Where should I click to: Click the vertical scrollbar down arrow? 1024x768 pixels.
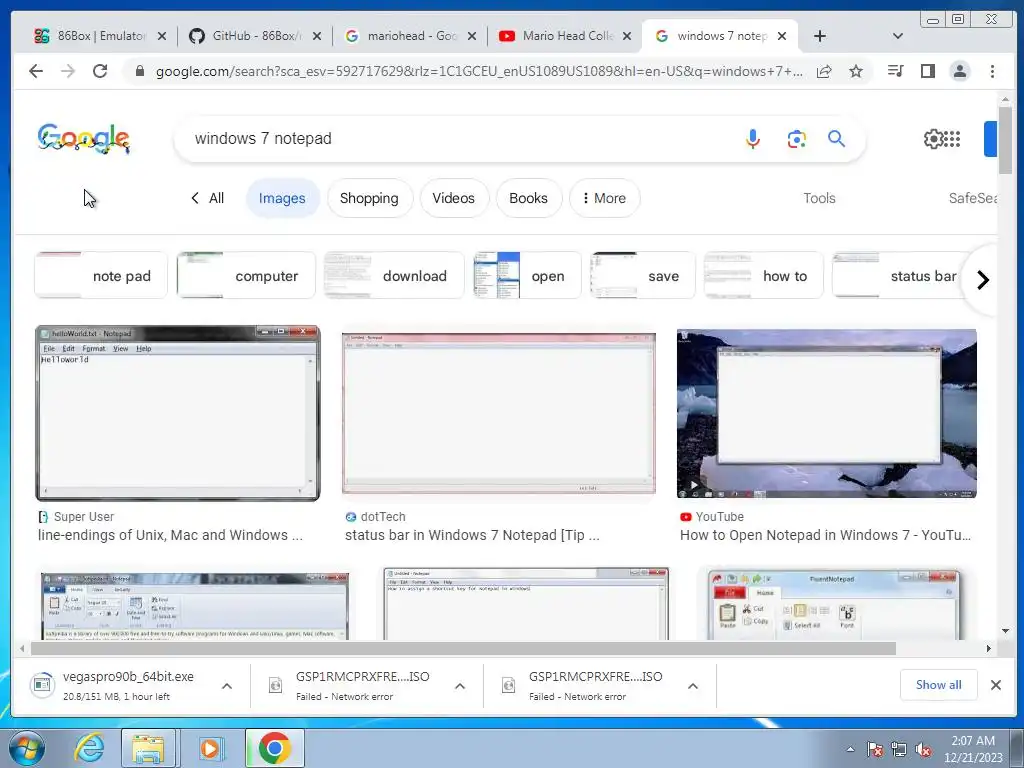[x=1005, y=632]
